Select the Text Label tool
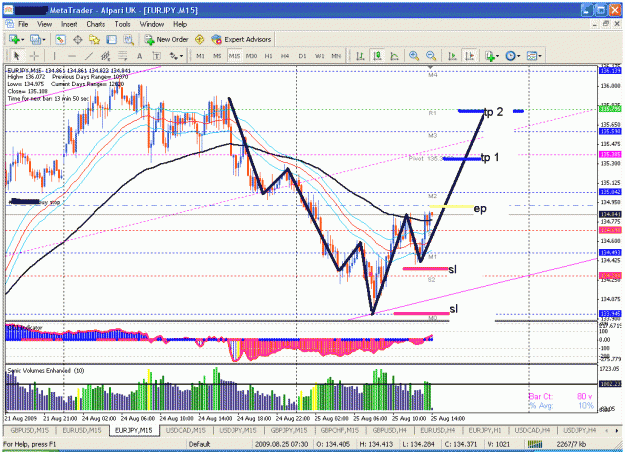Image resolution: width=625 pixels, height=452 pixels. click(x=157, y=56)
